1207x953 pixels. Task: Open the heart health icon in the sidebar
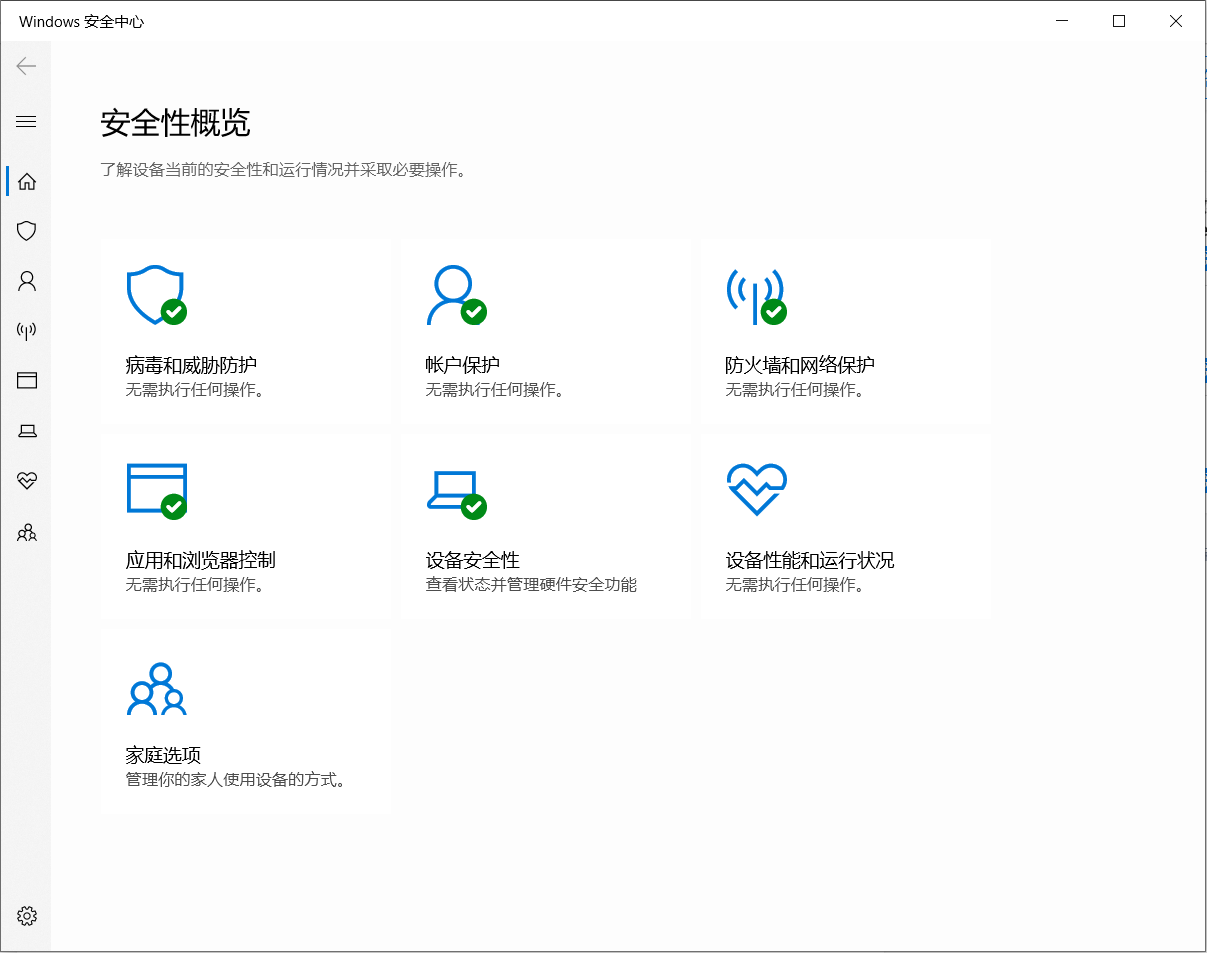pyautogui.click(x=27, y=481)
